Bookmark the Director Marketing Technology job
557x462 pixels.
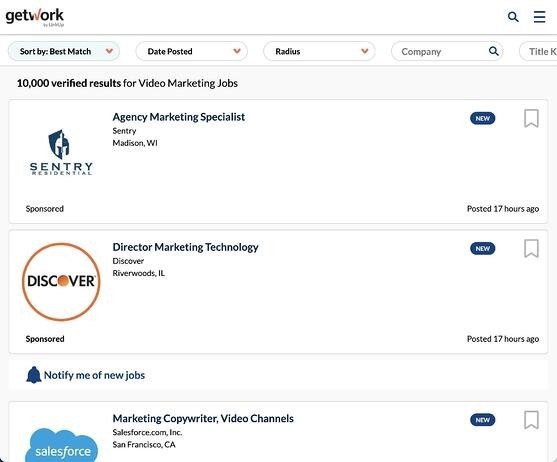tap(531, 248)
